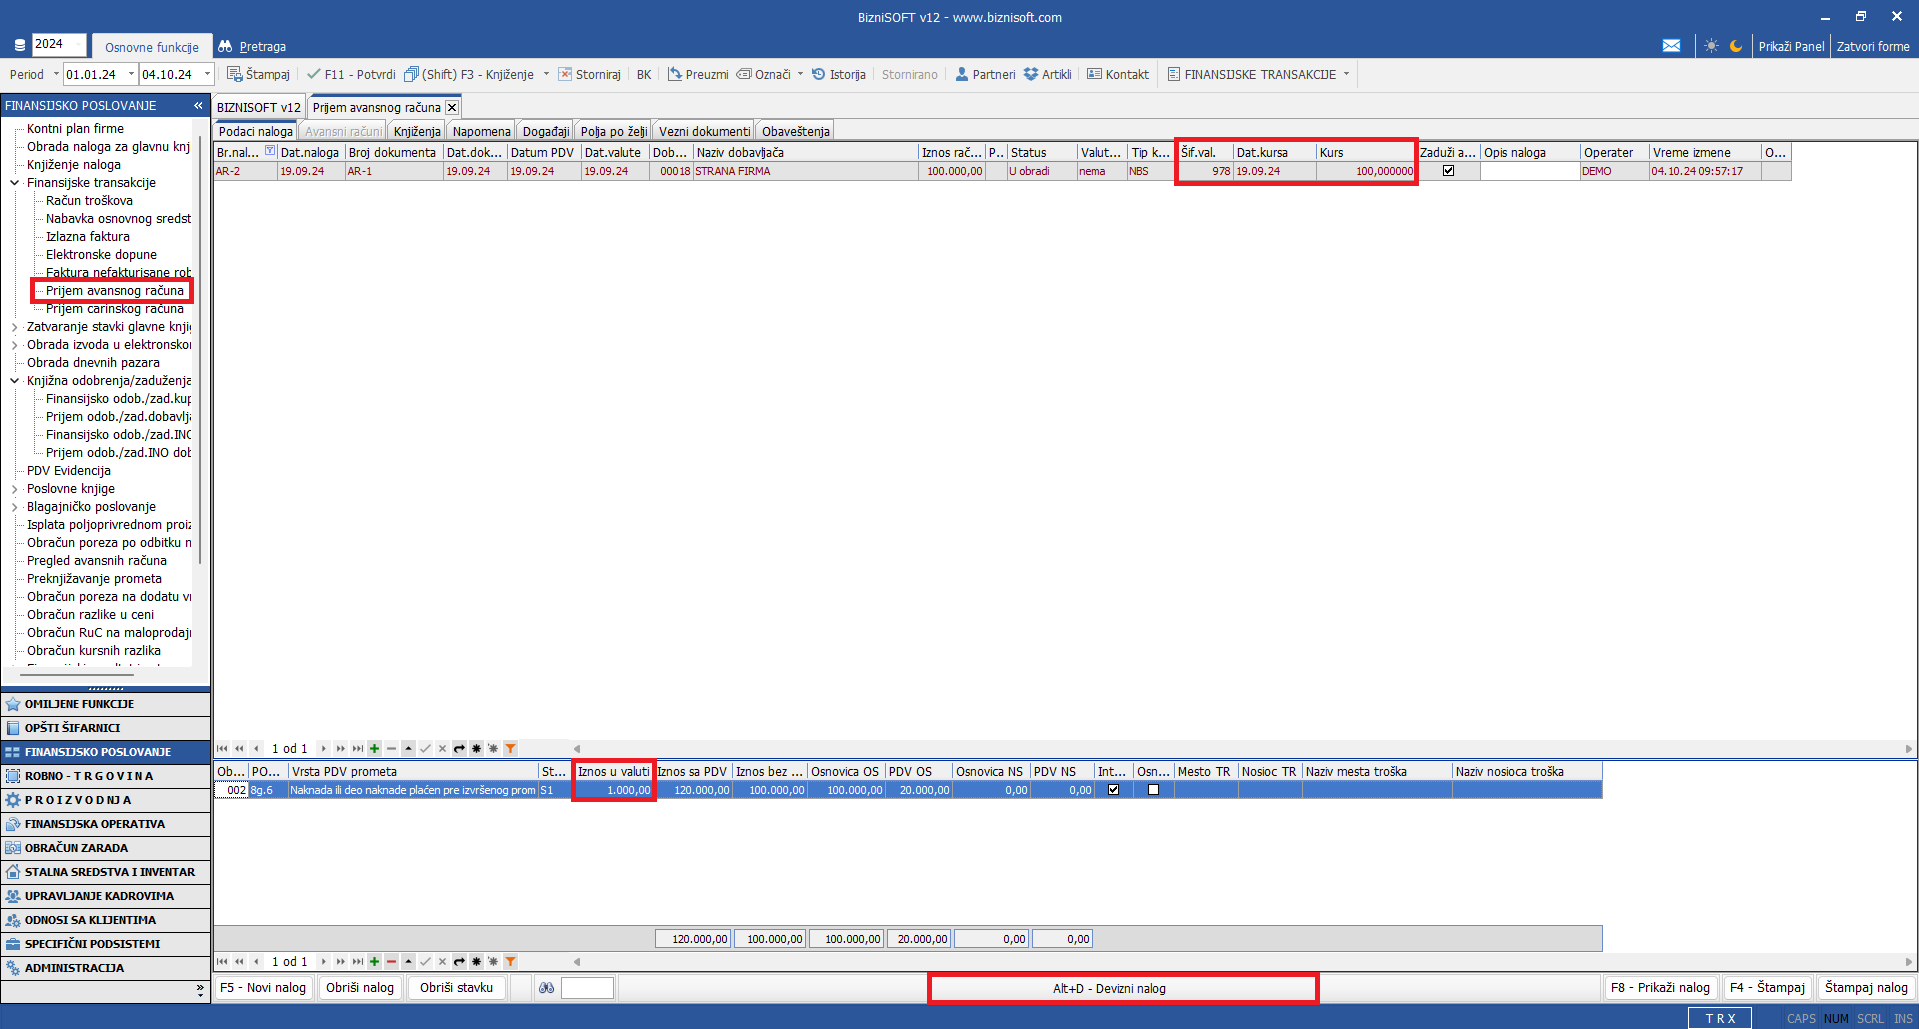Open the Partneri icon in toolbar

click(x=962, y=74)
